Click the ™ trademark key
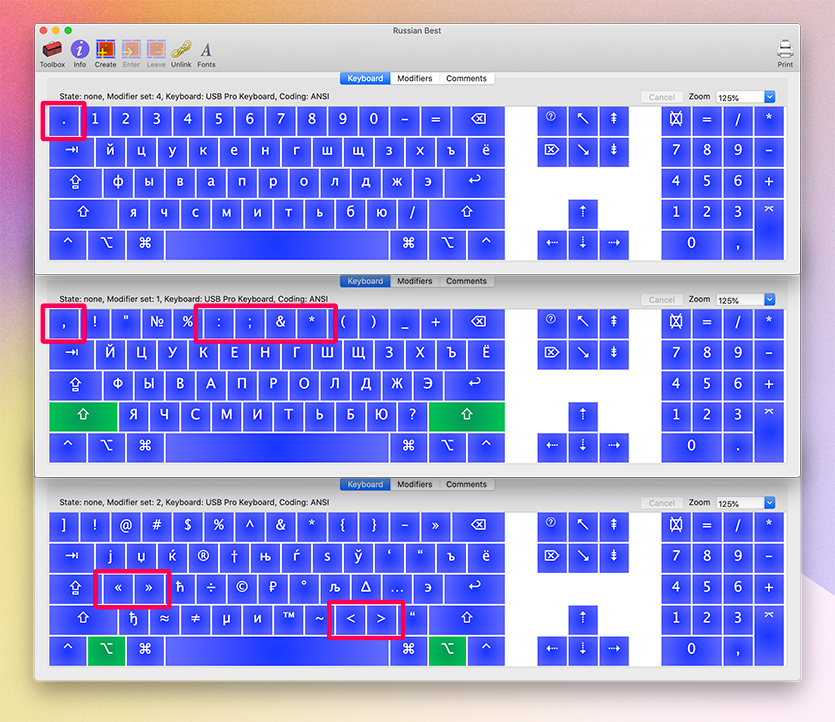The height and width of the screenshot is (722, 835). click(x=288, y=620)
